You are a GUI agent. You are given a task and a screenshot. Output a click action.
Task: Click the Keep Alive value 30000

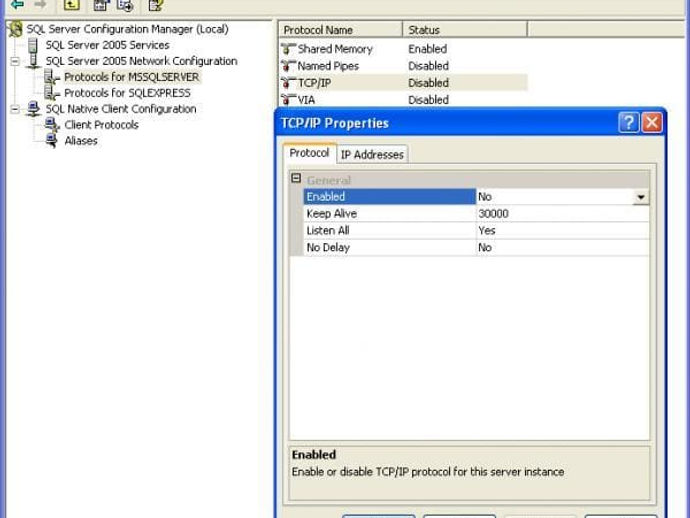562,214
